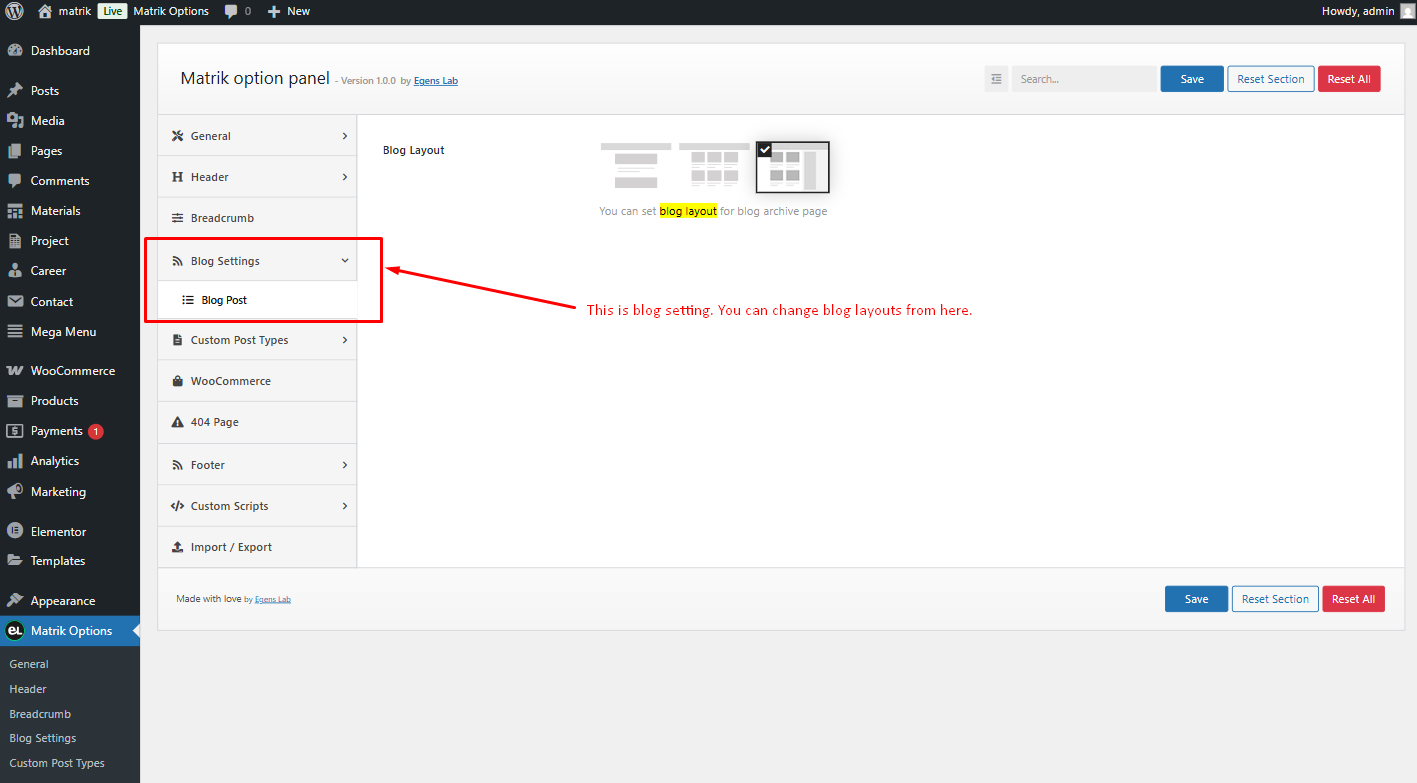Viewport: 1417px width, 783px height.
Task: Click the Appearance paintbrush icon
Action: 15,601
